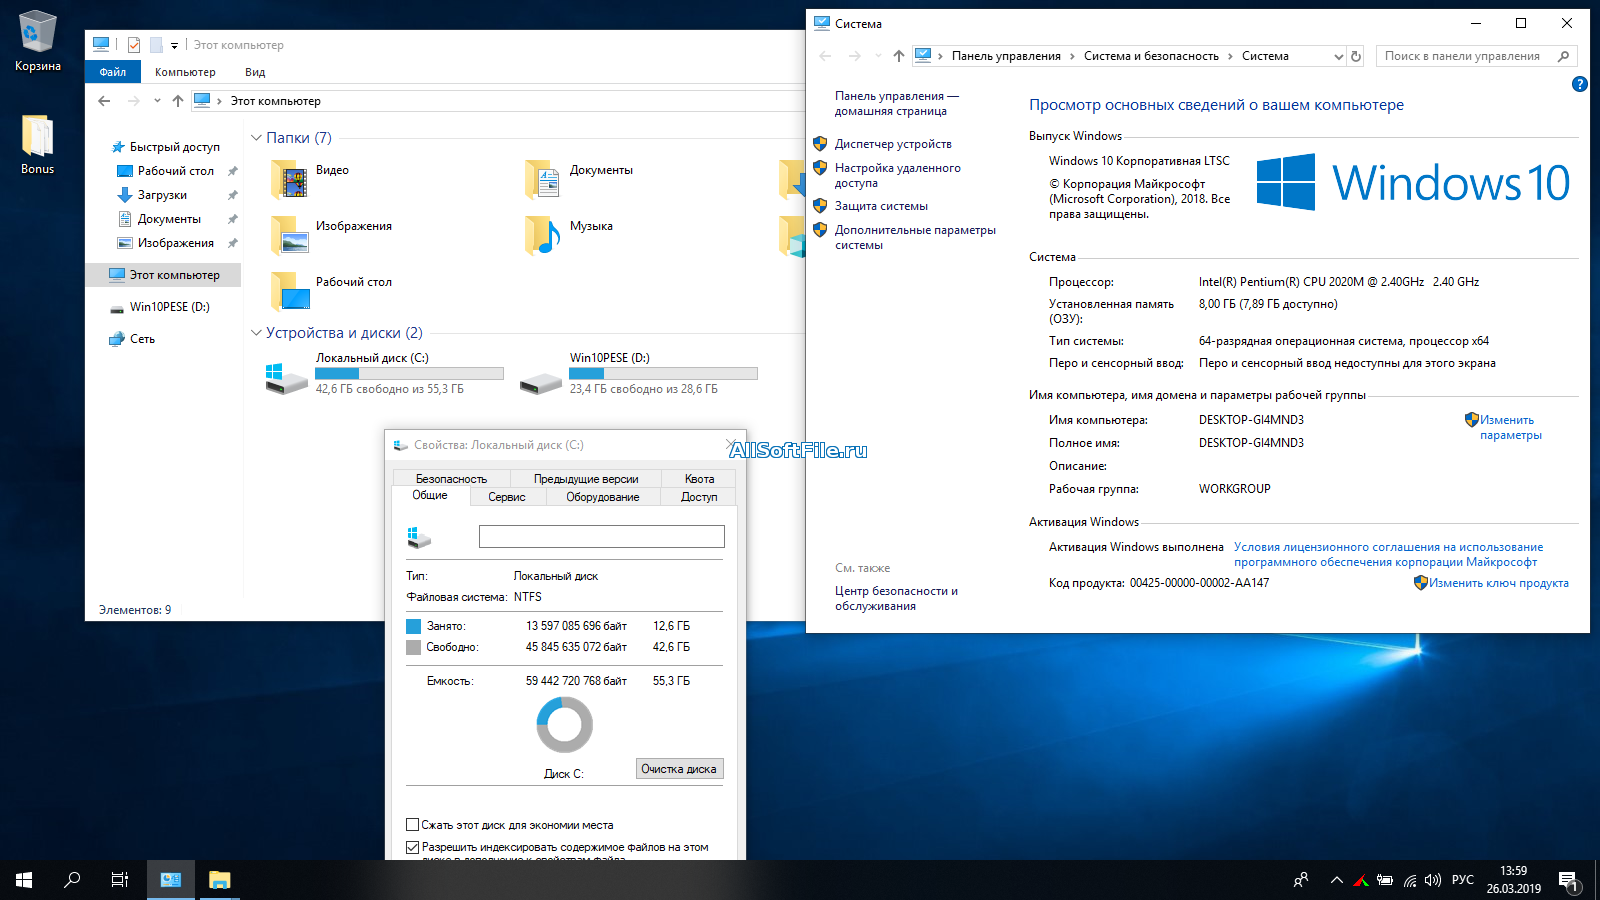Select the Win10PESE (D:) drive icon

(x=541, y=381)
